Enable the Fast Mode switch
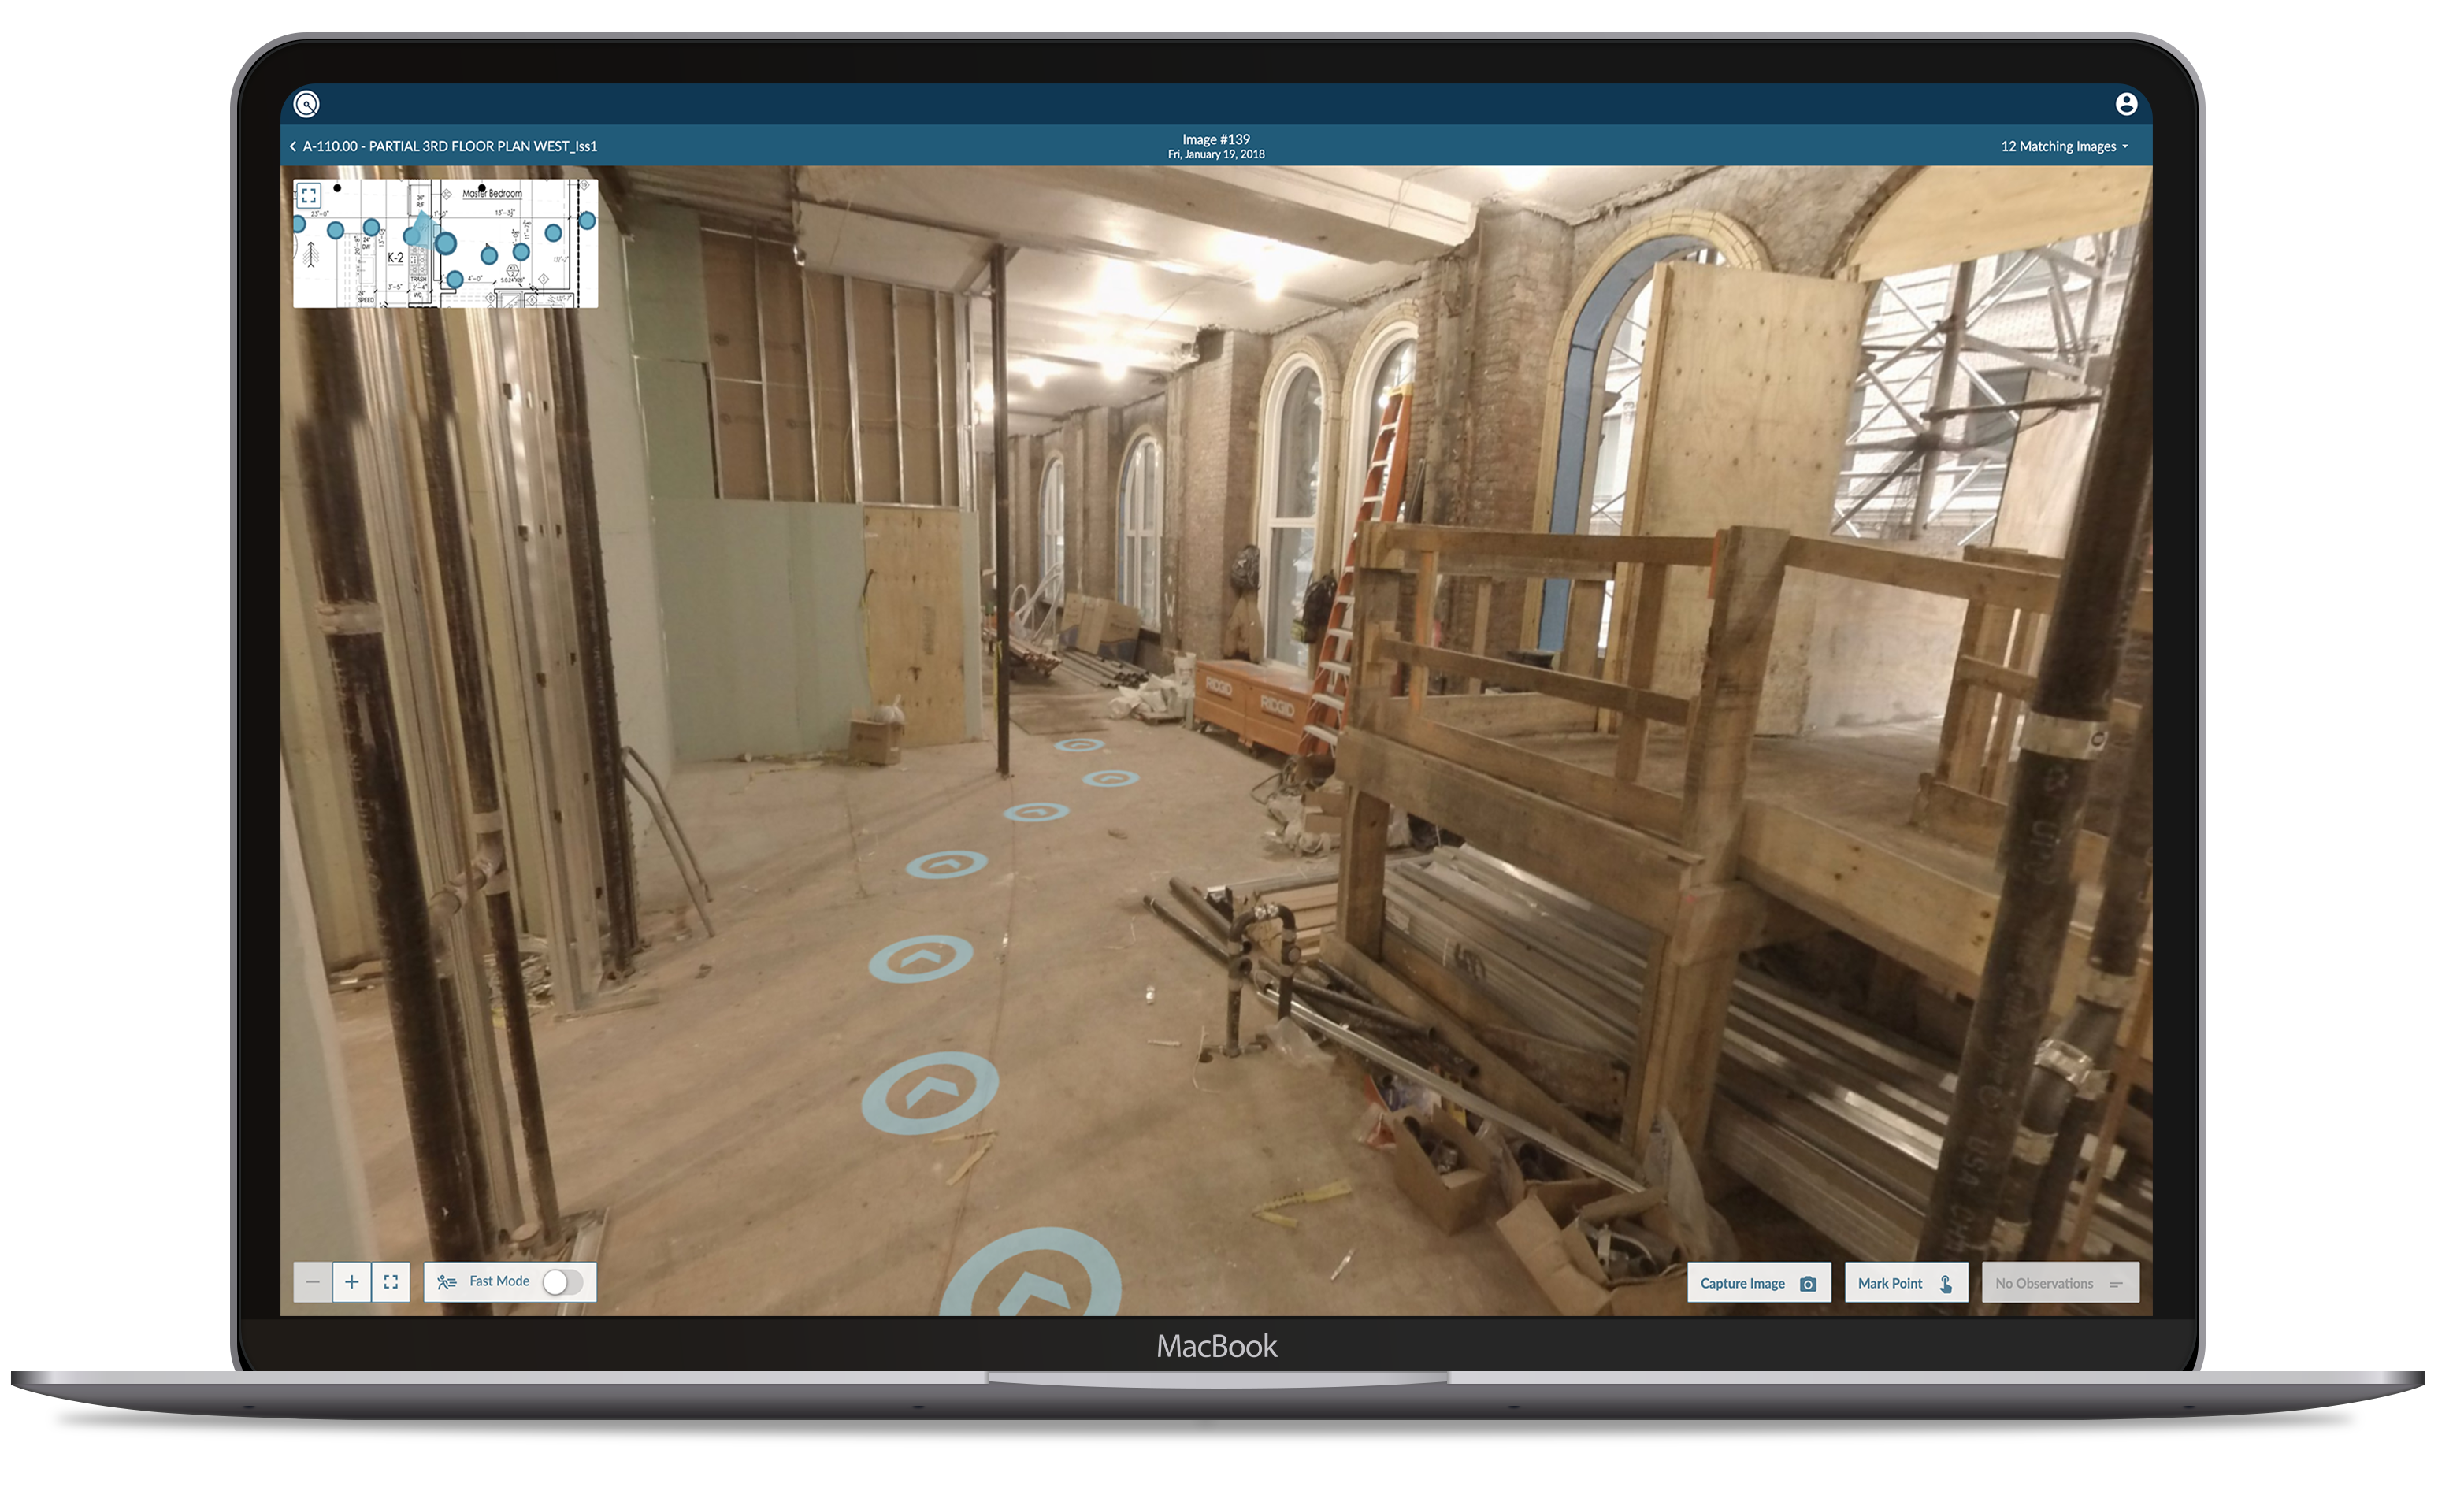This screenshot has width=2464, height=1498. (563, 1283)
